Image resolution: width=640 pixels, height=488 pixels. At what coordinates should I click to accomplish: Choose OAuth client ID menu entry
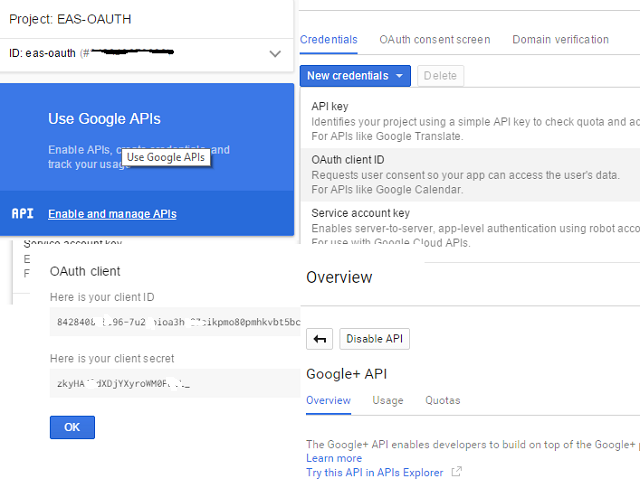pos(470,175)
